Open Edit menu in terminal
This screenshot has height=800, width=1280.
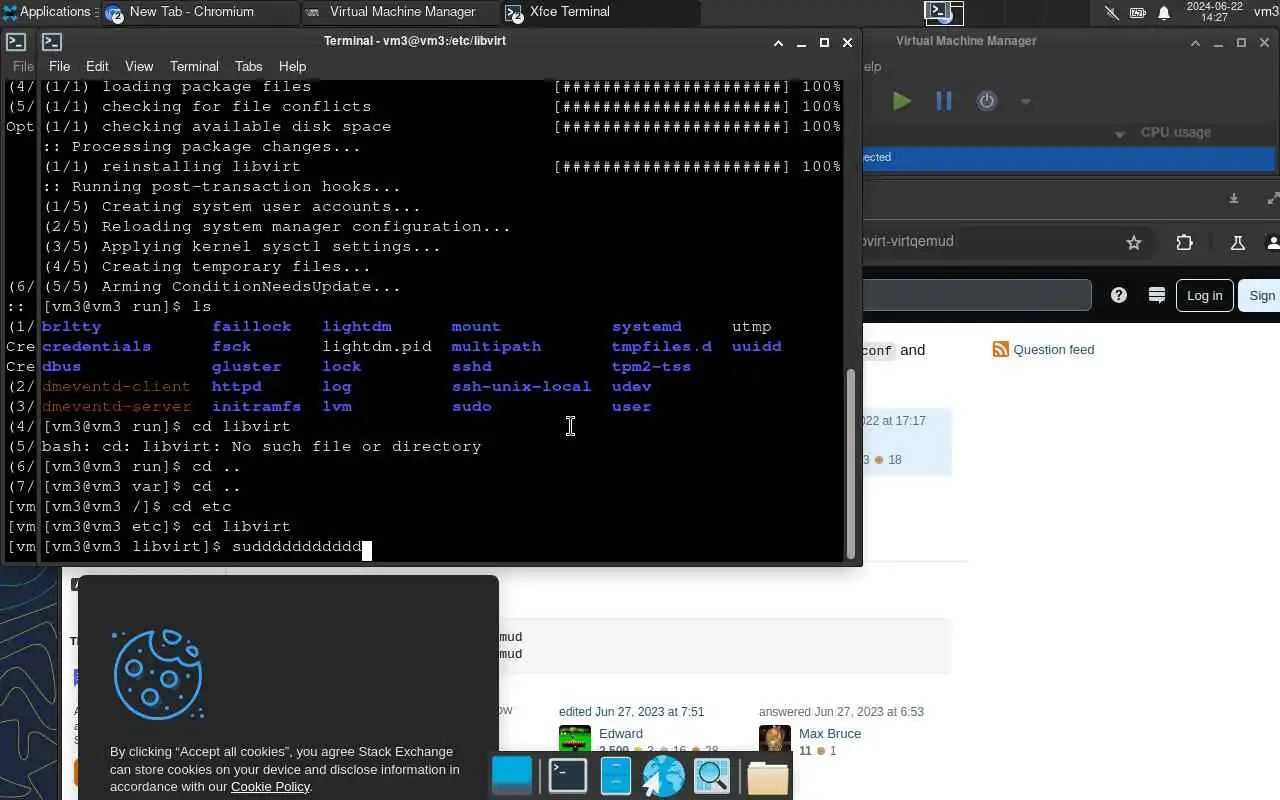tap(97, 66)
